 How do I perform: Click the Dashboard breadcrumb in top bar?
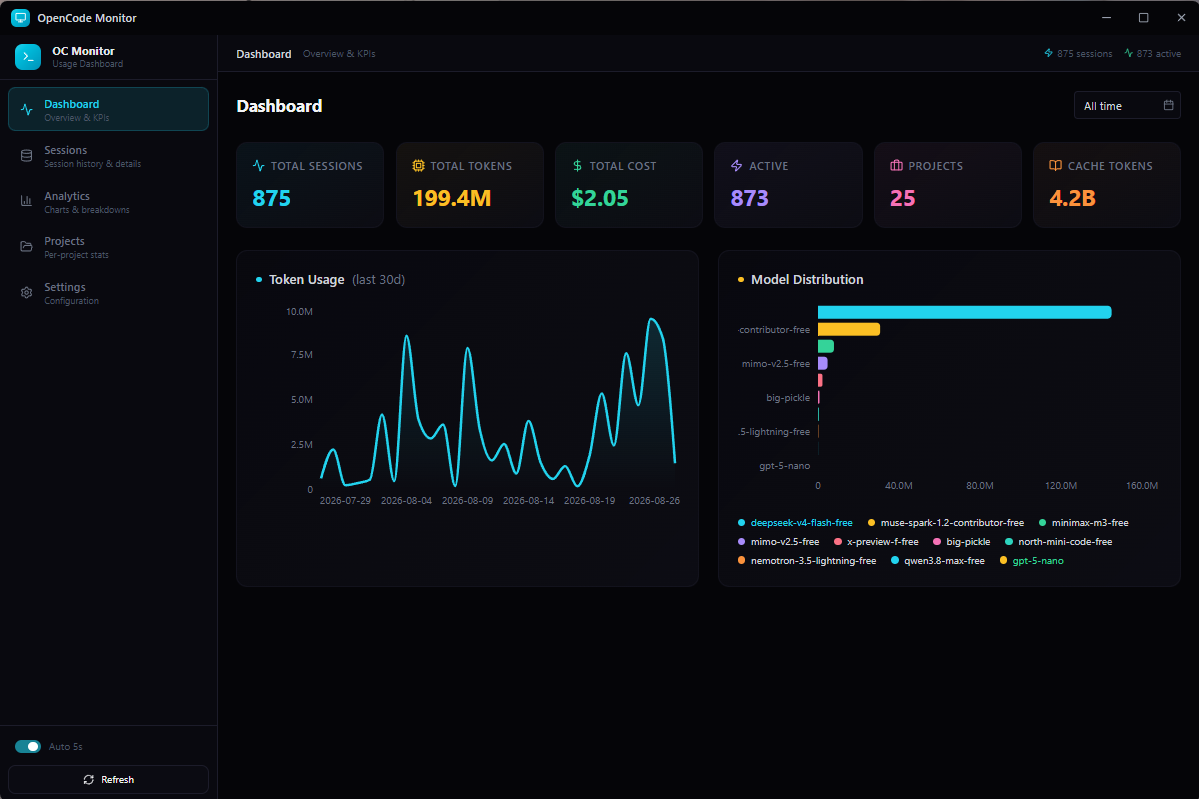click(x=264, y=54)
